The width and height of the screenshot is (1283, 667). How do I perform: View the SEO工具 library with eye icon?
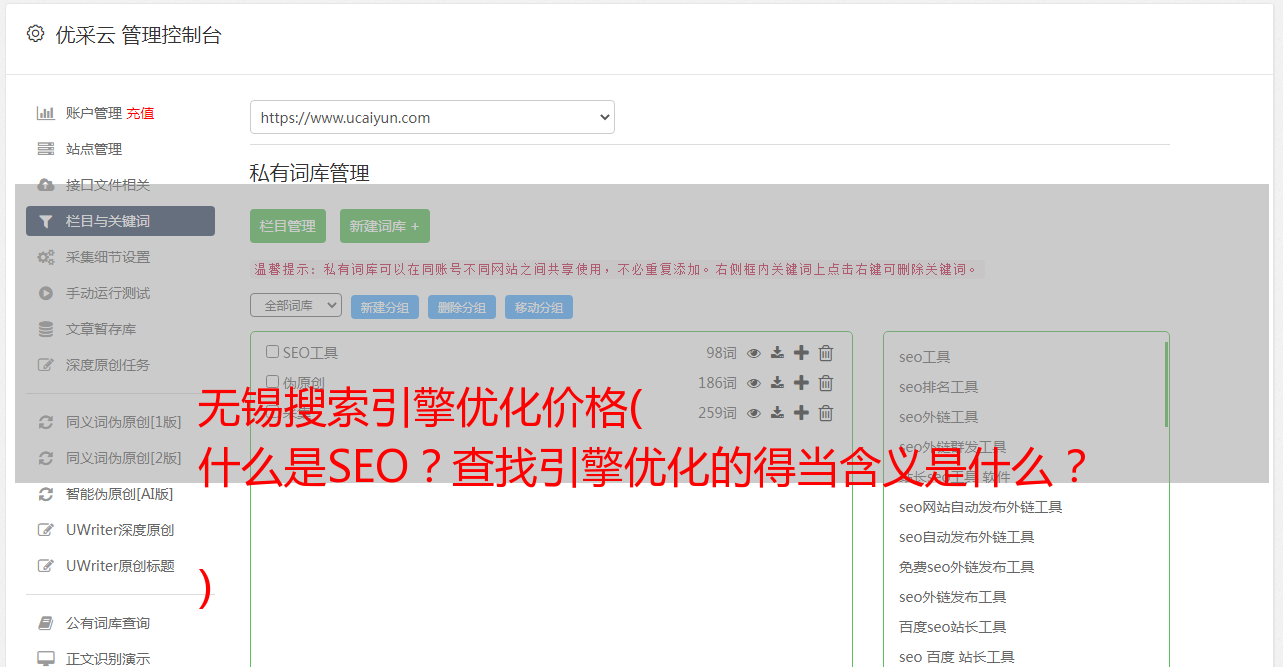click(x=754, y=353)
